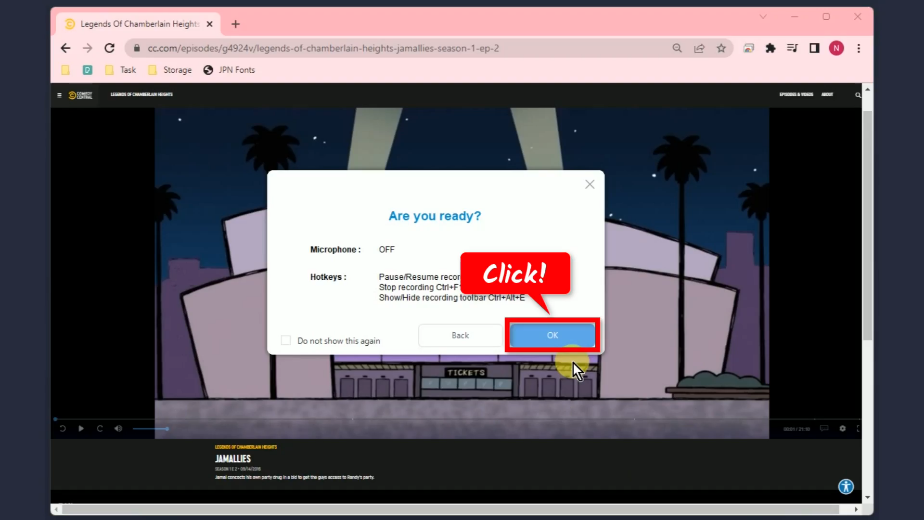The height and width of the screenshot is (520, 924).
Task: Click the Legends of Chamberlain Heights header link
Action: coord(141,94)
